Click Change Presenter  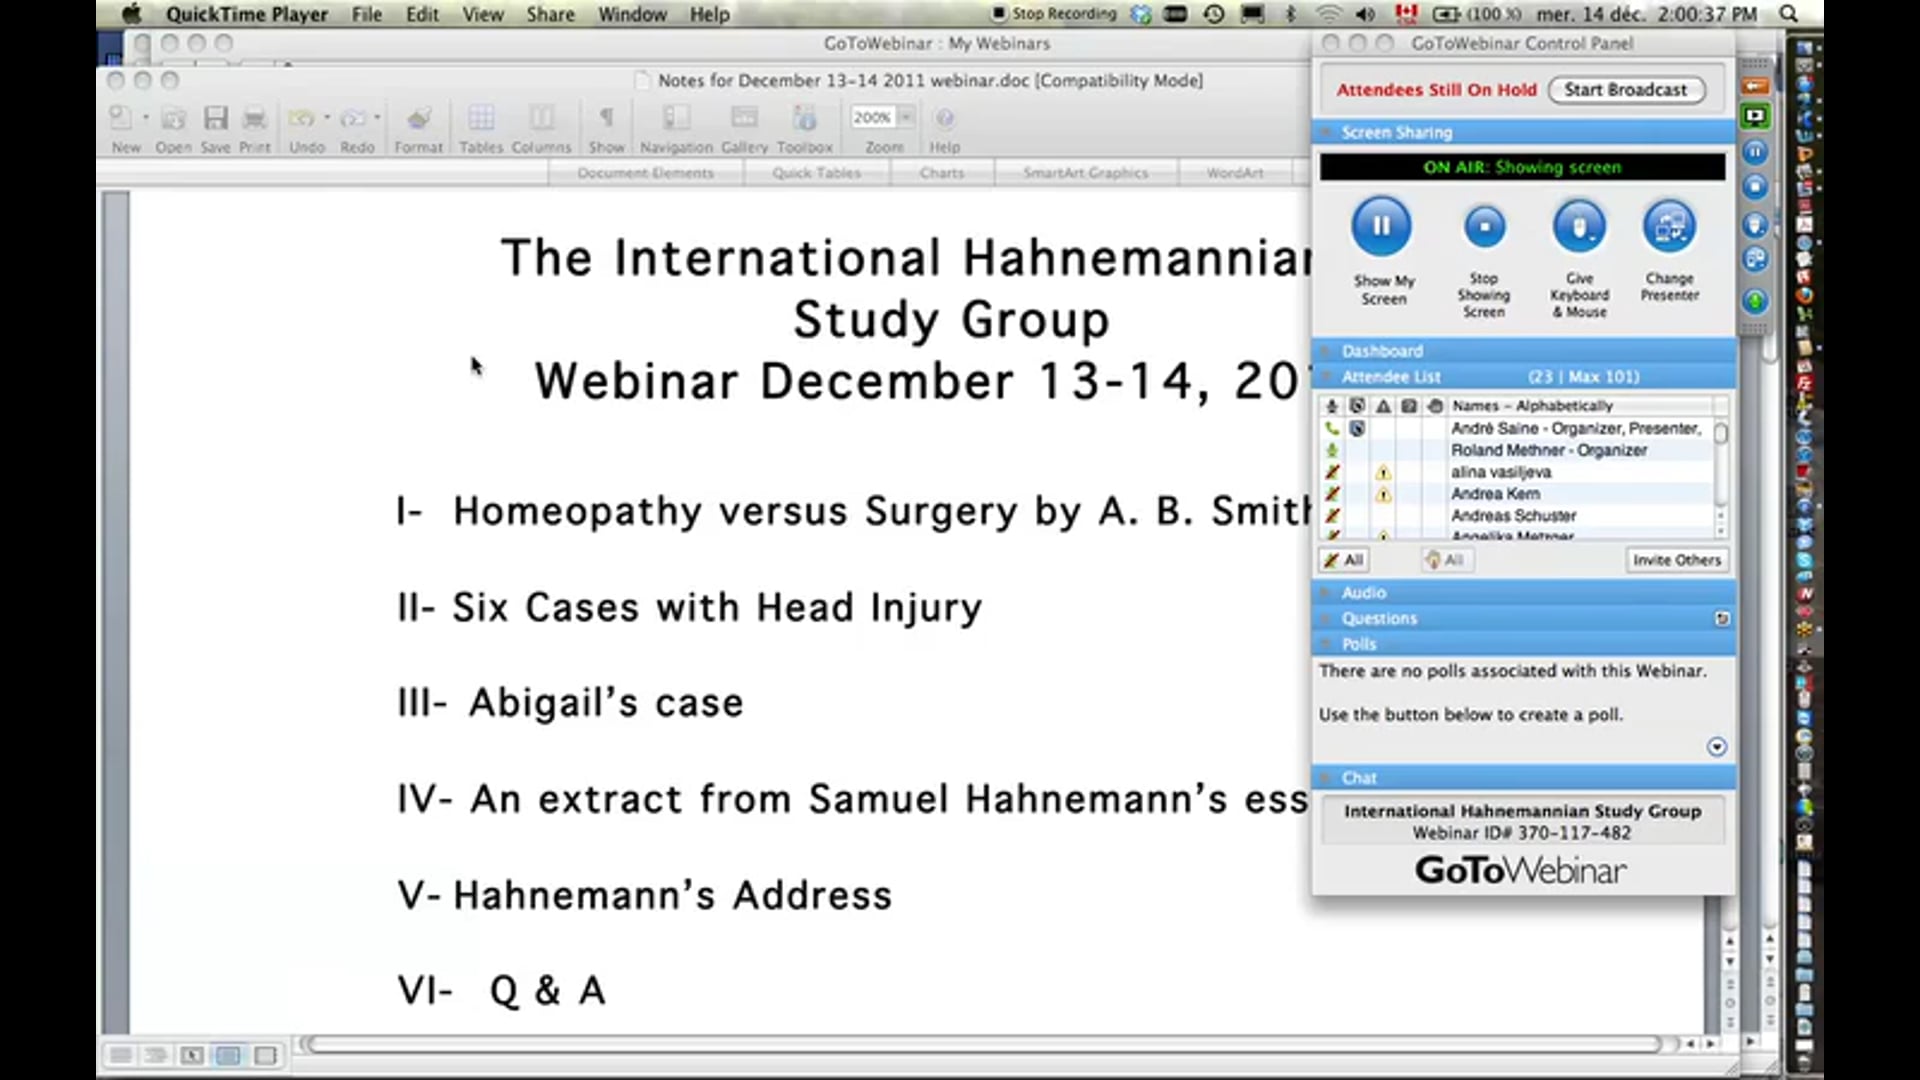click(x=1668, y=226)
